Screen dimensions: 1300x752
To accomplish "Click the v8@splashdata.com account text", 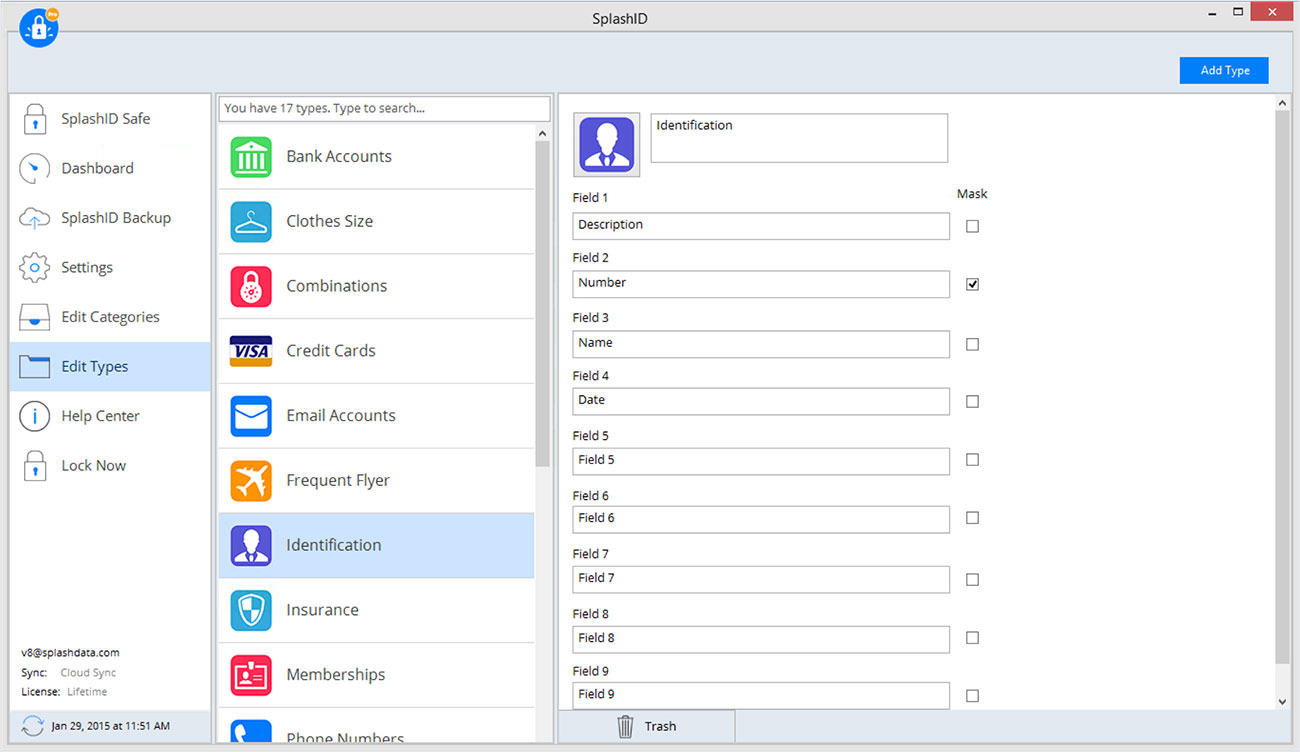I will click(70, 653).
